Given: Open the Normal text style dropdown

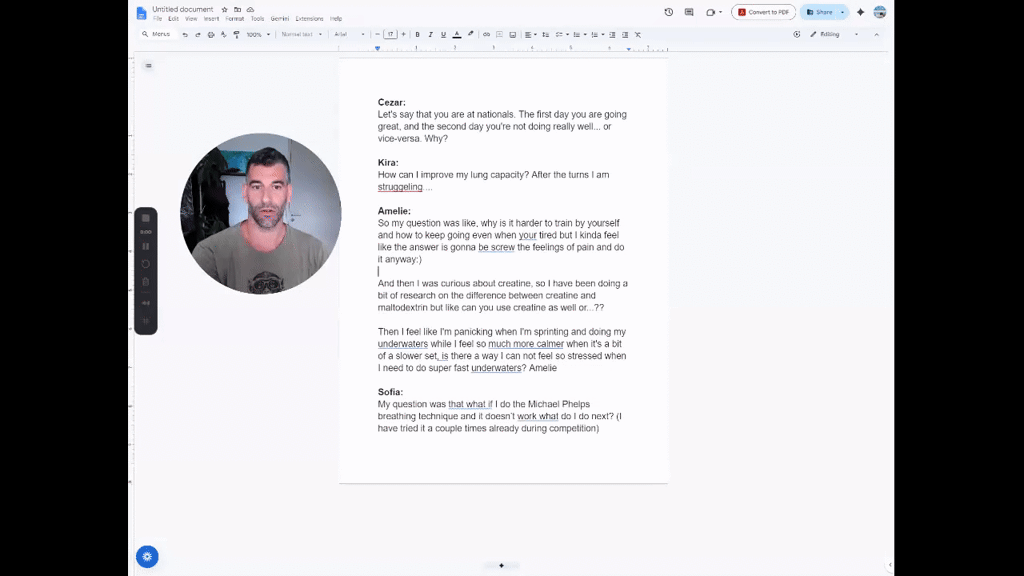Looking at the screenshot, I should tap(301, 35).
